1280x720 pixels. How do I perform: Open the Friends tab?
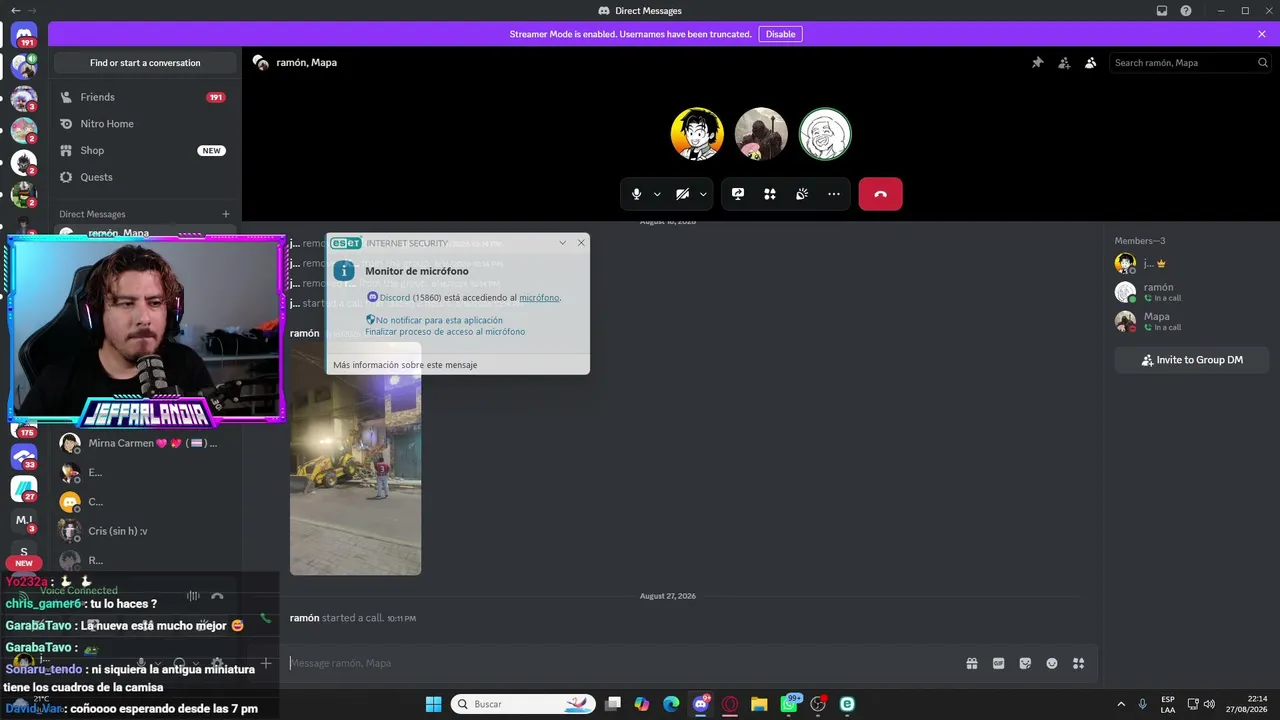point(145,97)
